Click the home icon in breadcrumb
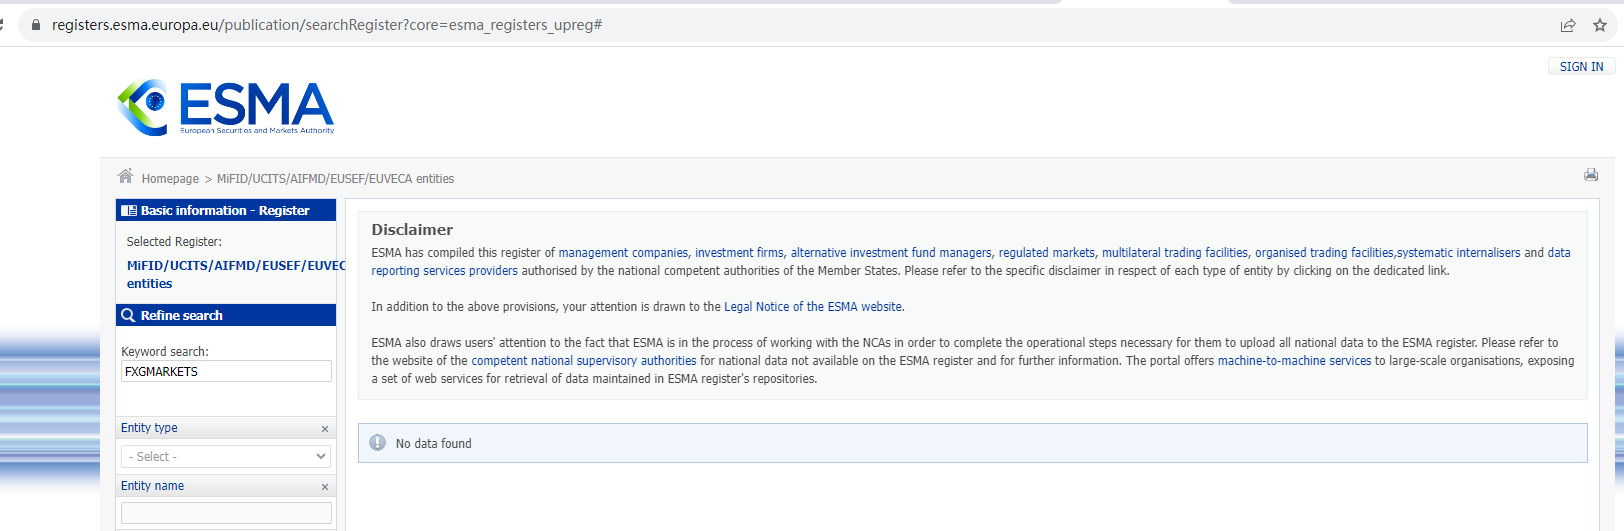 click(x=125, y=177)
